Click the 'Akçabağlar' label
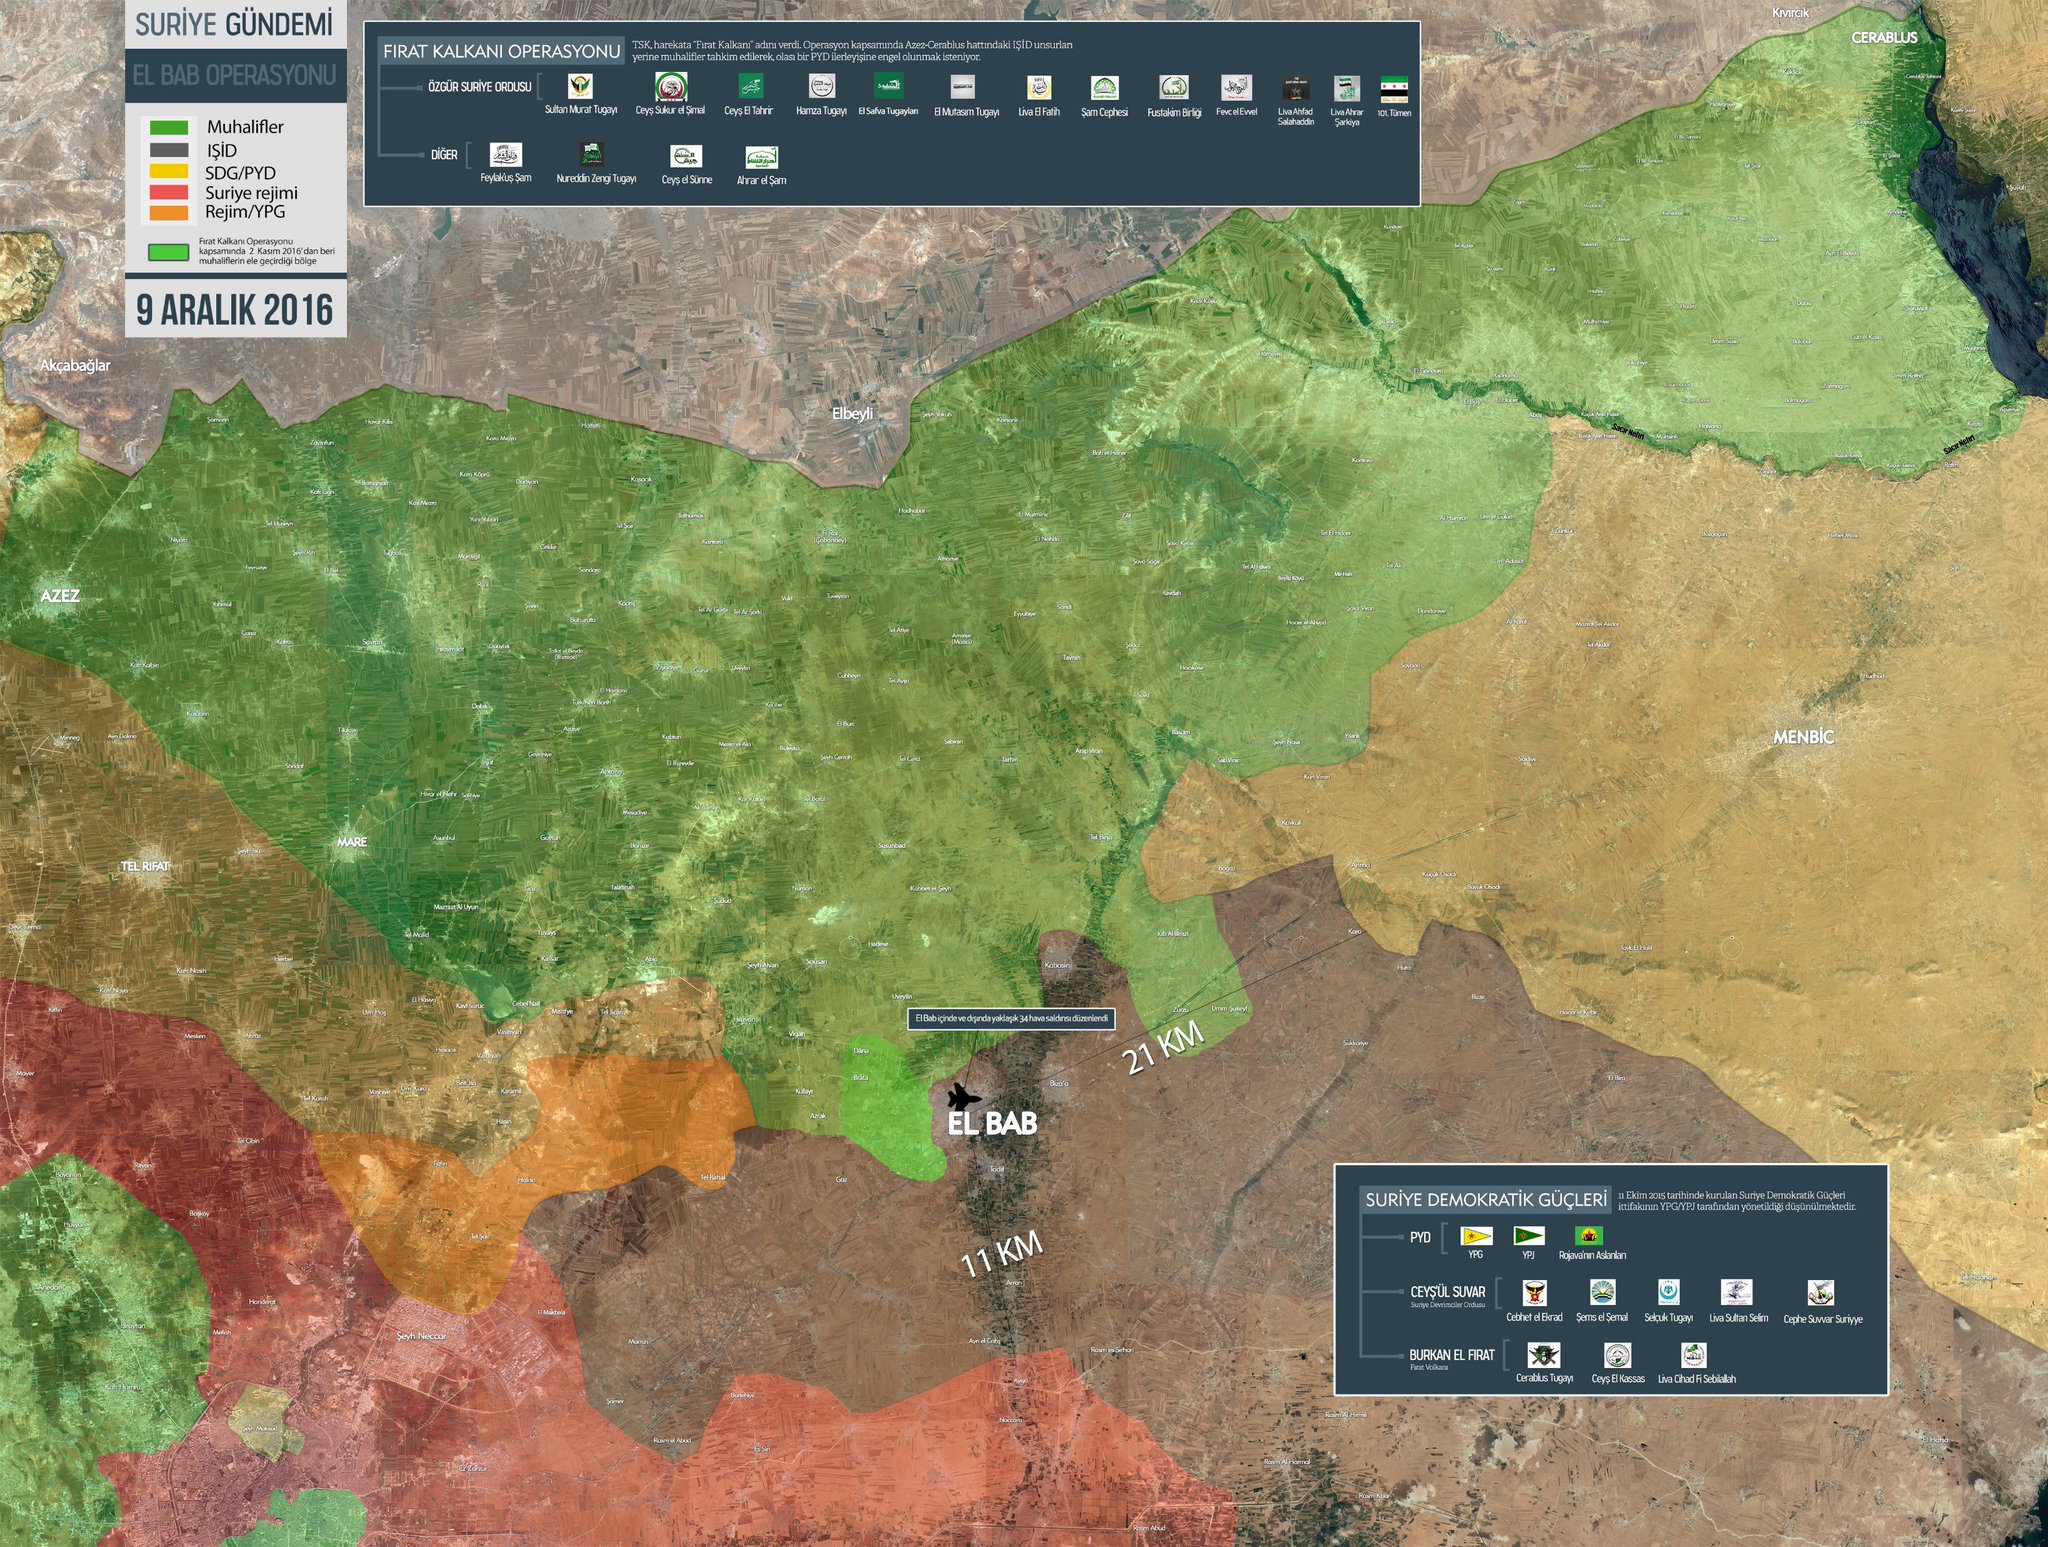 click(75, 366)
